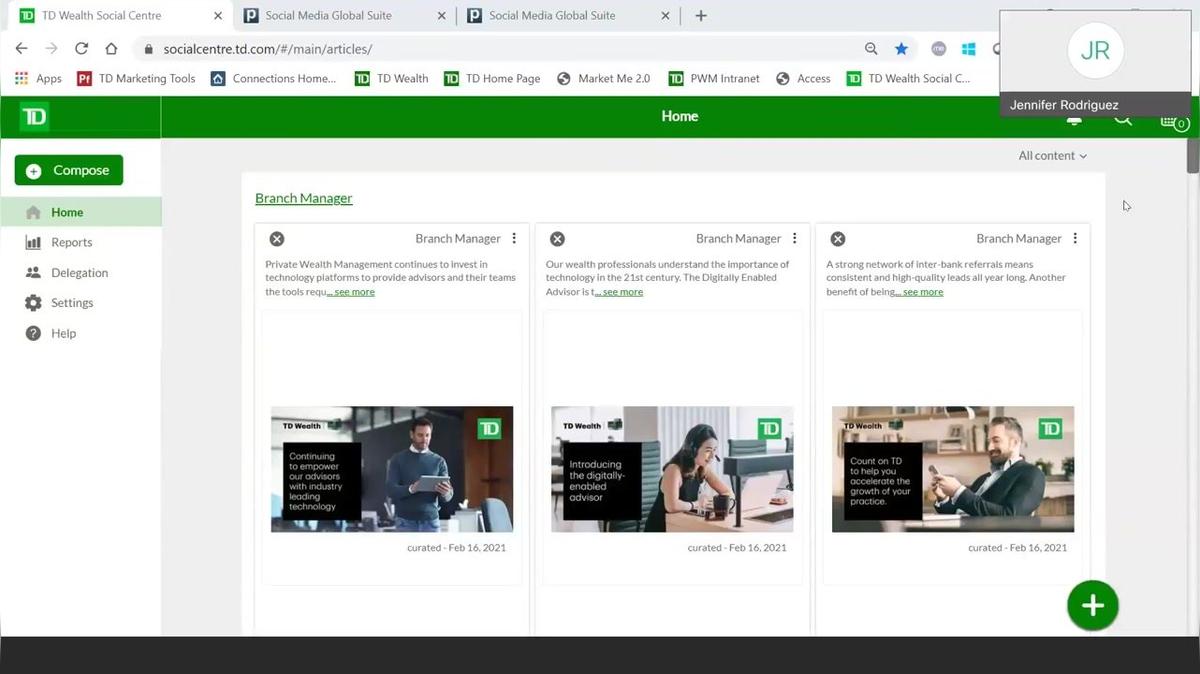Viewport: 1200px width, 674px height.
Task: Expand see more on inter-bank referrals post
Action: pyautogui.click(x=919, y=292)
